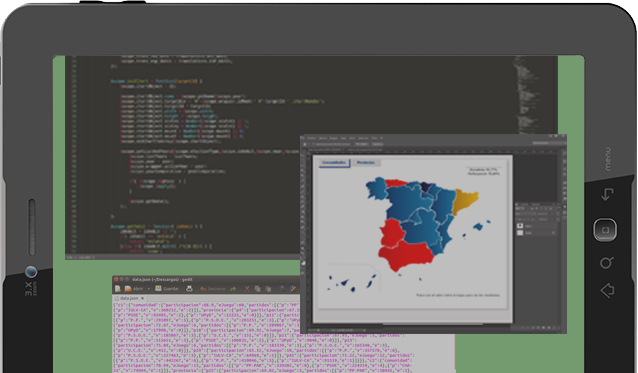
Task: Click the scissors cut icon
Action: click(247, 289)
